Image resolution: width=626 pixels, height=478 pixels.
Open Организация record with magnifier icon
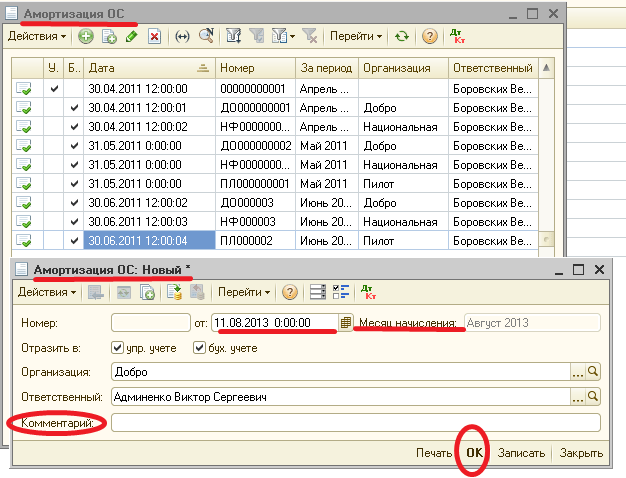[593, 372]
